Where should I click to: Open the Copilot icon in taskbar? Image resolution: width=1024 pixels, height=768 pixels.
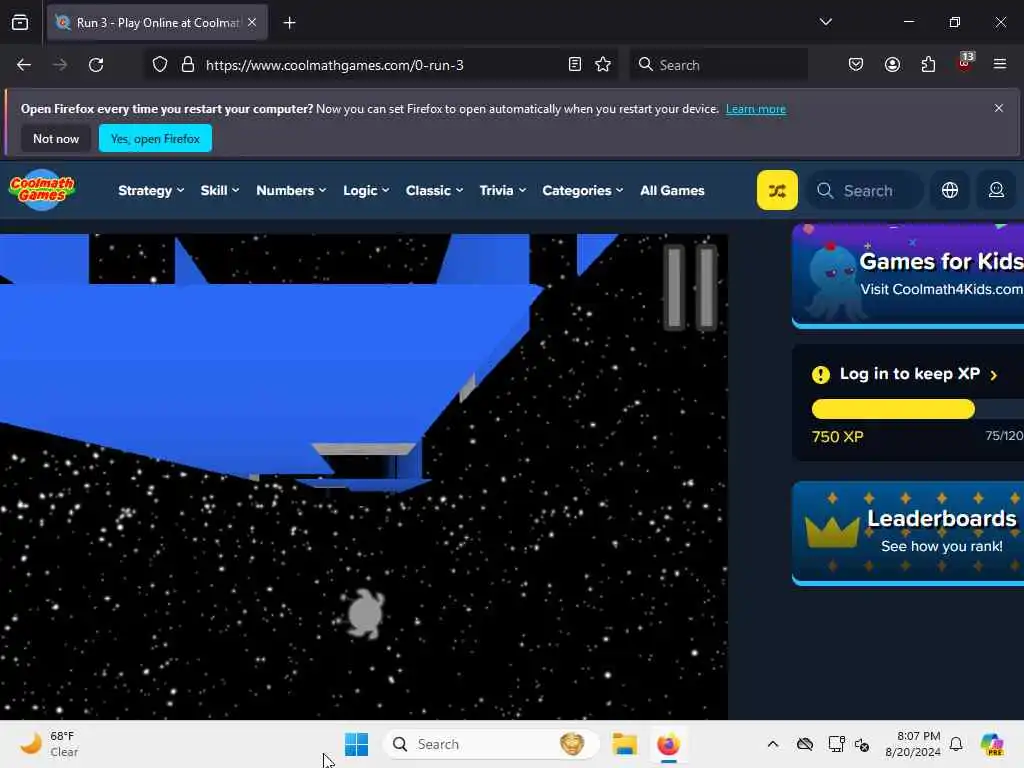pos(992,744)
